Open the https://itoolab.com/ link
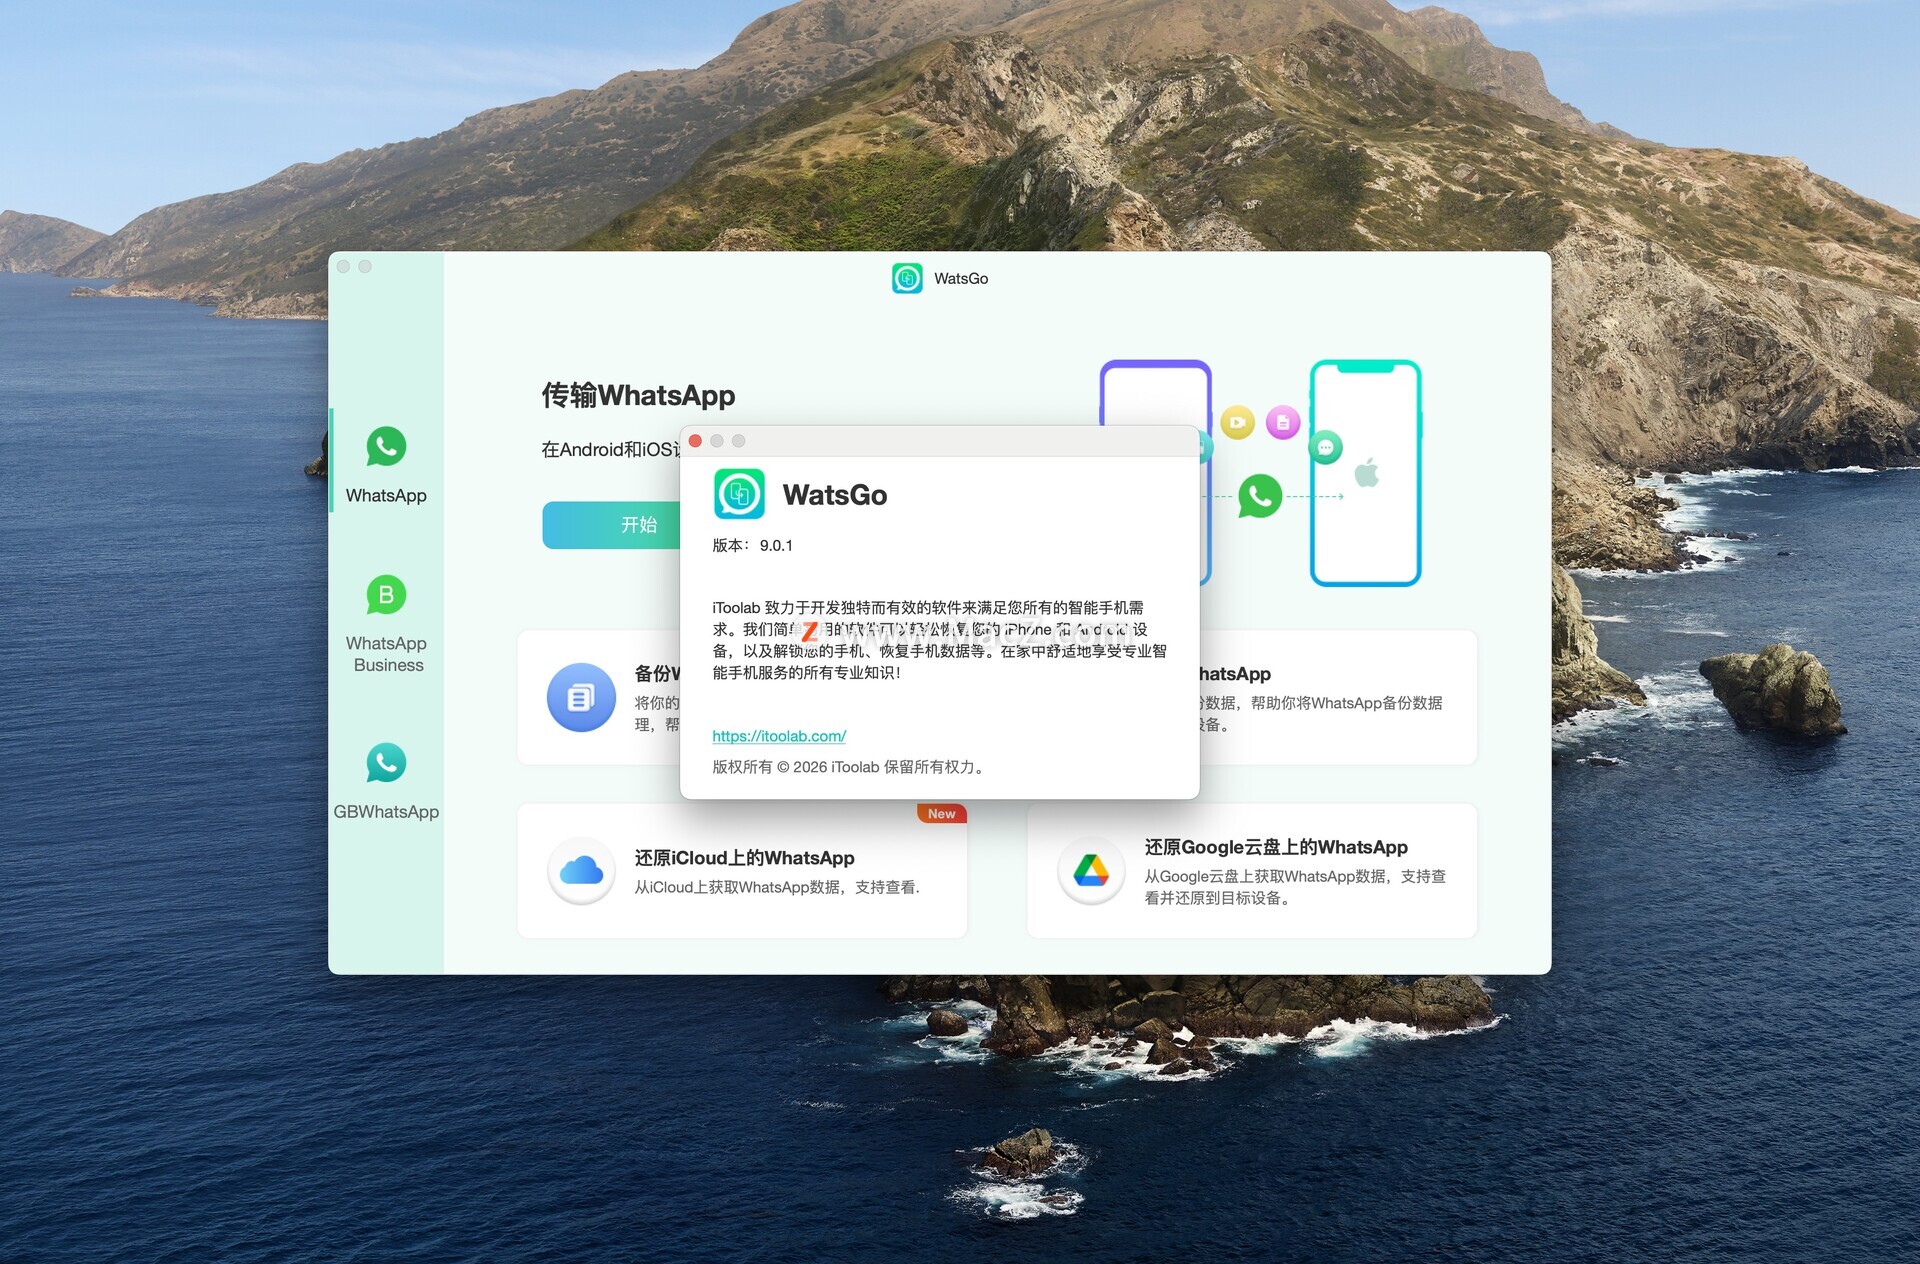This screenshot has height=1264, width=1920. pyautogui.click(x=779, y=736)
